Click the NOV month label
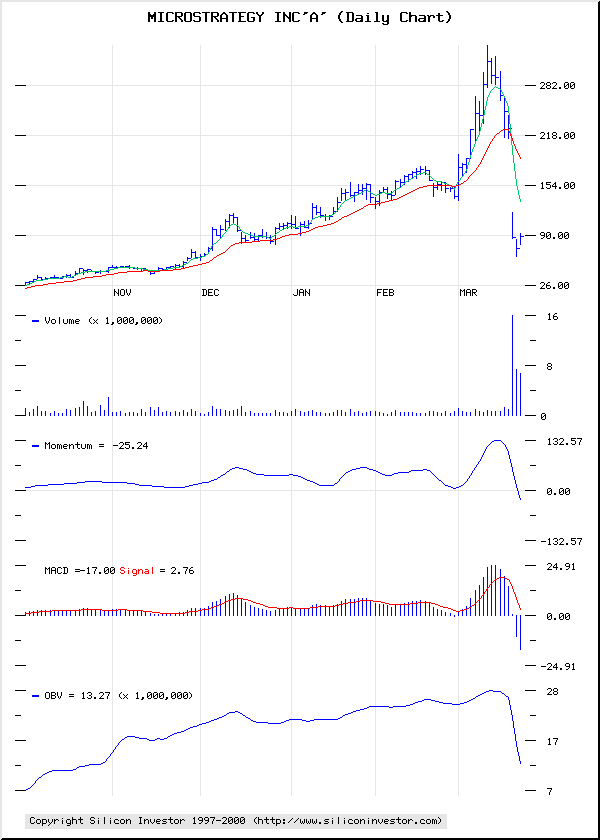Image resolution: width=600 pixels, height=840 pixels. [x=122, y=292]
